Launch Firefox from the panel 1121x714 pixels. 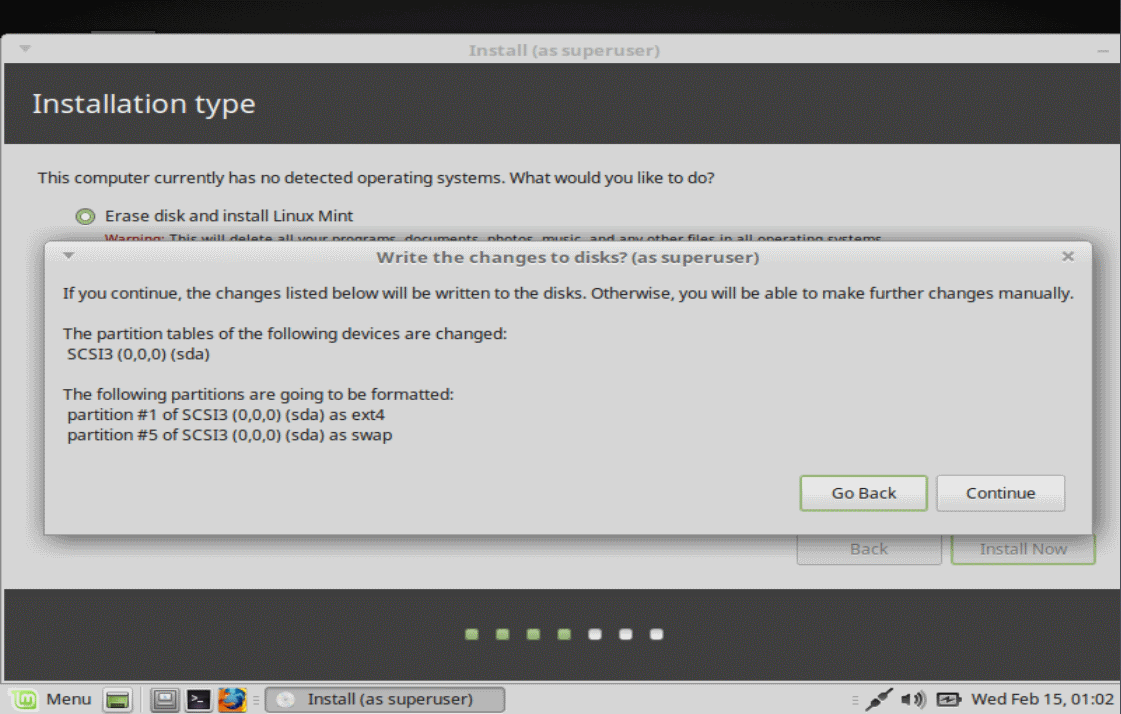[x=232, y=700]
